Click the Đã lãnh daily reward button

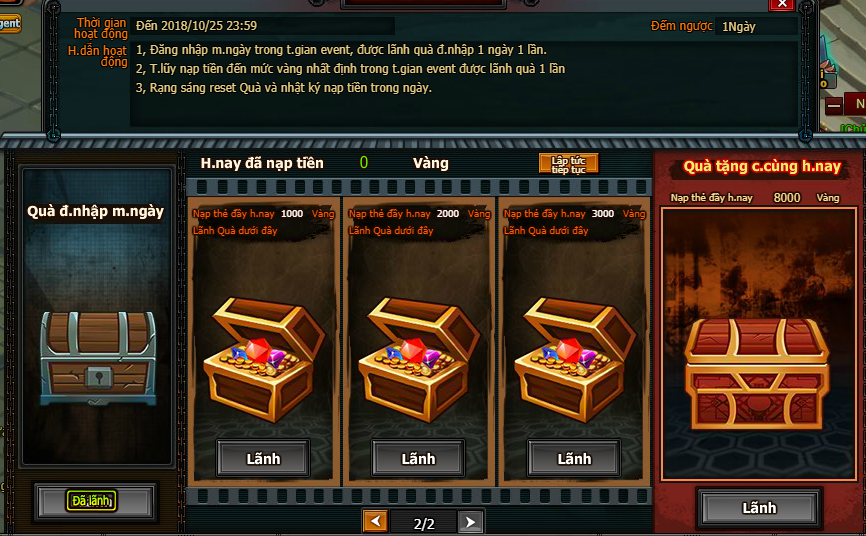[92, 501]
